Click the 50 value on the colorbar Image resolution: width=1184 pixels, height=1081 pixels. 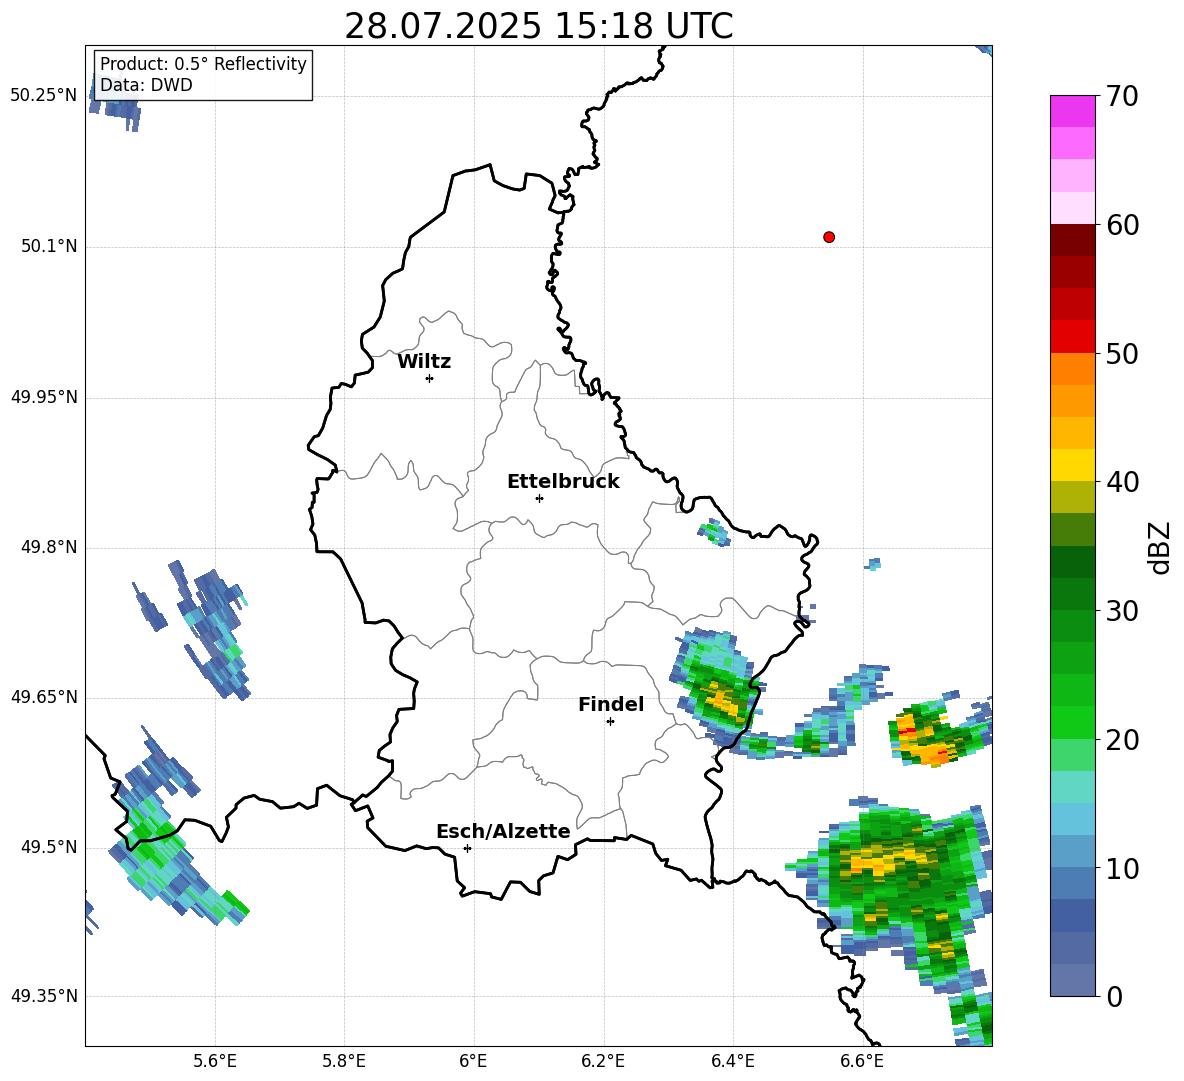[1122, 353]
